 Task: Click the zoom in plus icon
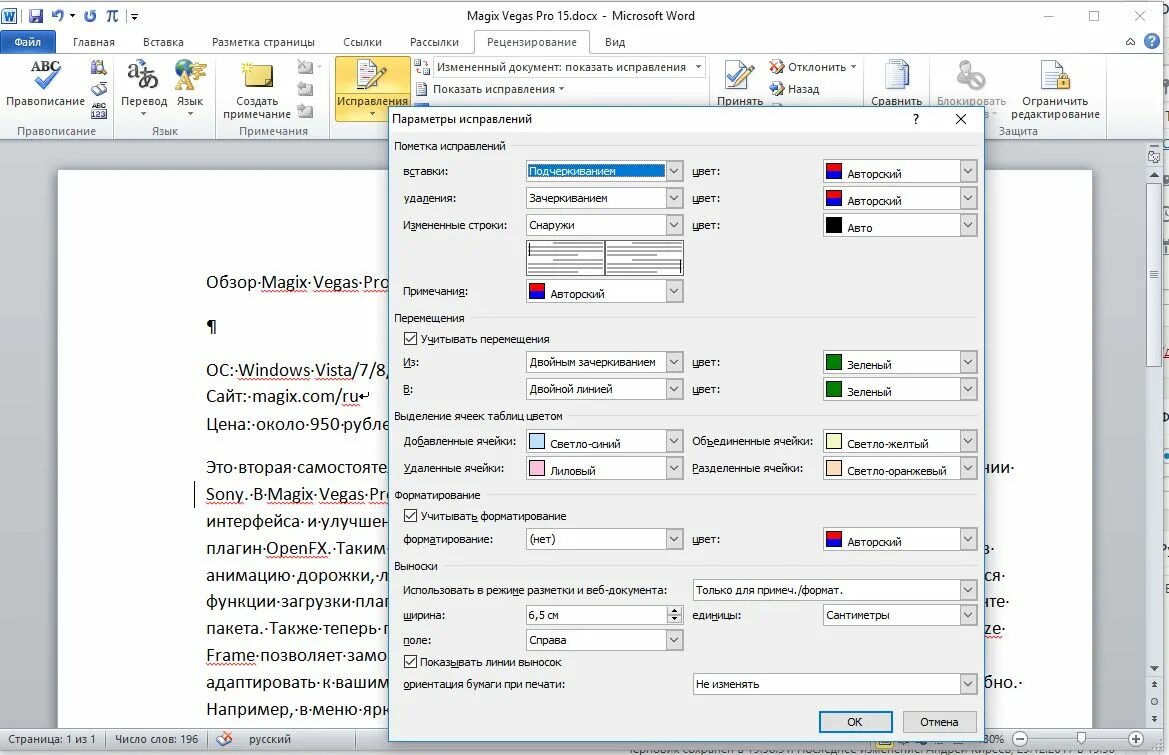pyautogui.click(x=1135, y=739)
